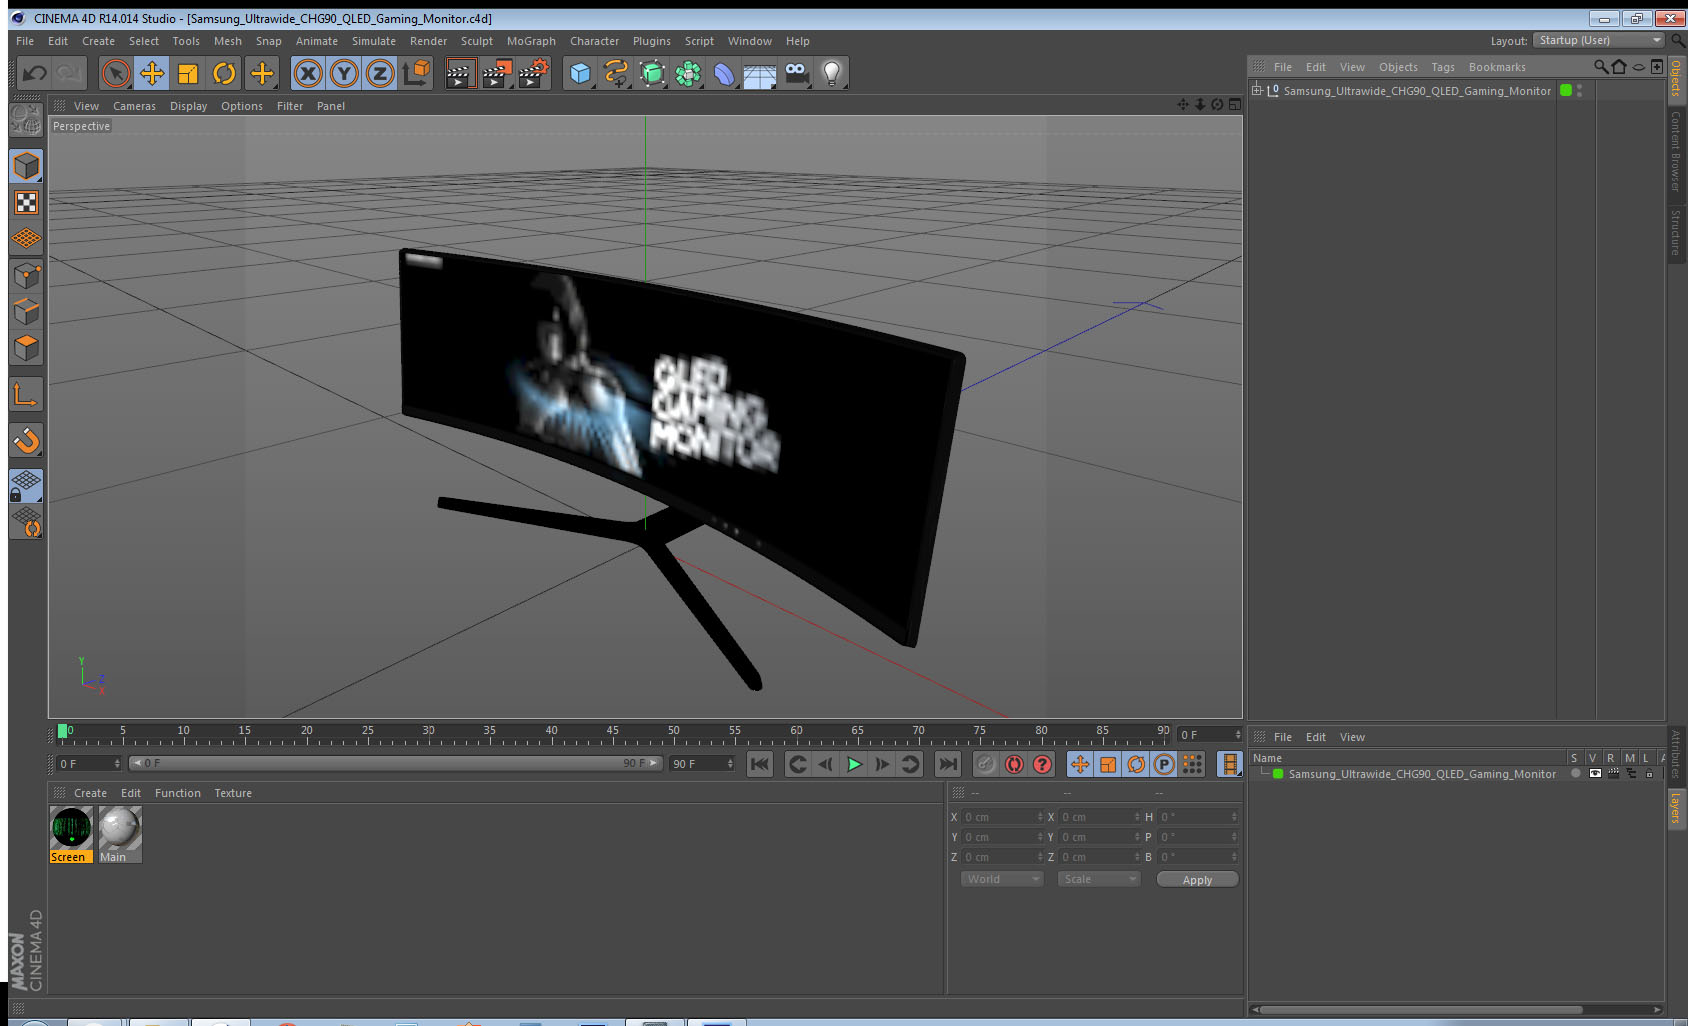This screenshot has width=1688, height=1026.
Task: Record active objects keyframe button
Action: 986,764
